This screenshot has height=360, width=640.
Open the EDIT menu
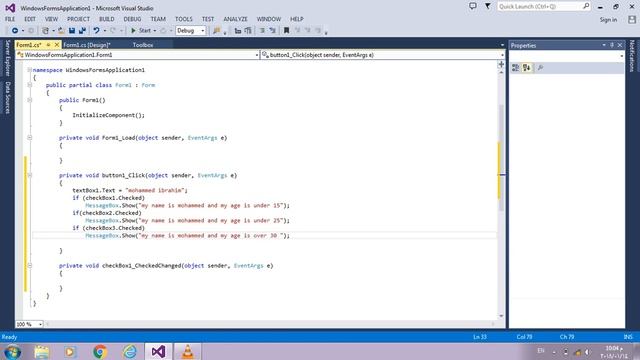coord(30,19)
